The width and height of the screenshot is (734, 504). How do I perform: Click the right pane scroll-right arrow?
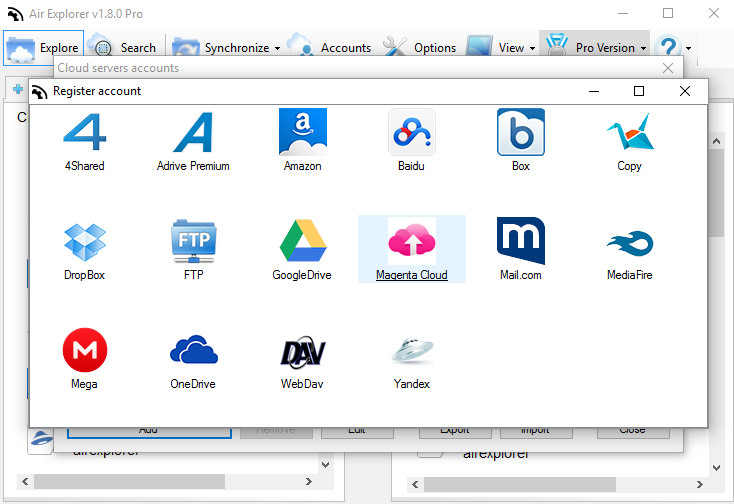(x=699, y=484)
